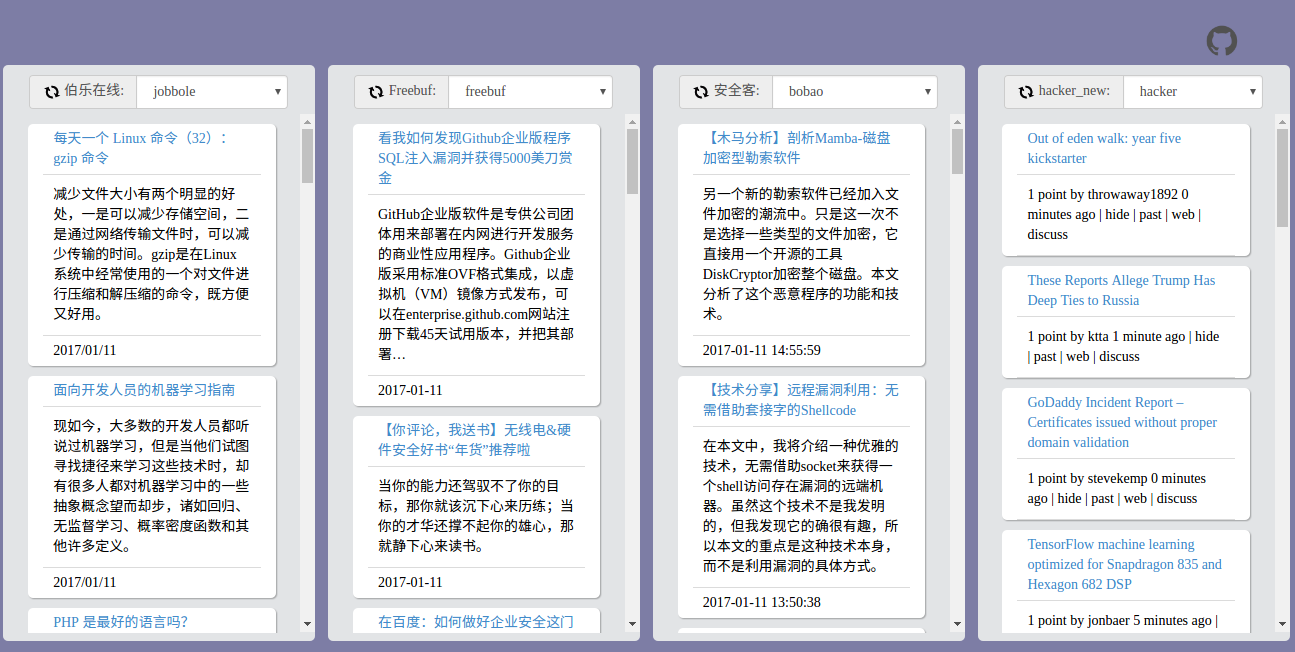The image size is (1295, 652).
Task: Read the Github企业版 SQL注入漏洞 article
Action: pyautogui.click(x=475, y=158)
